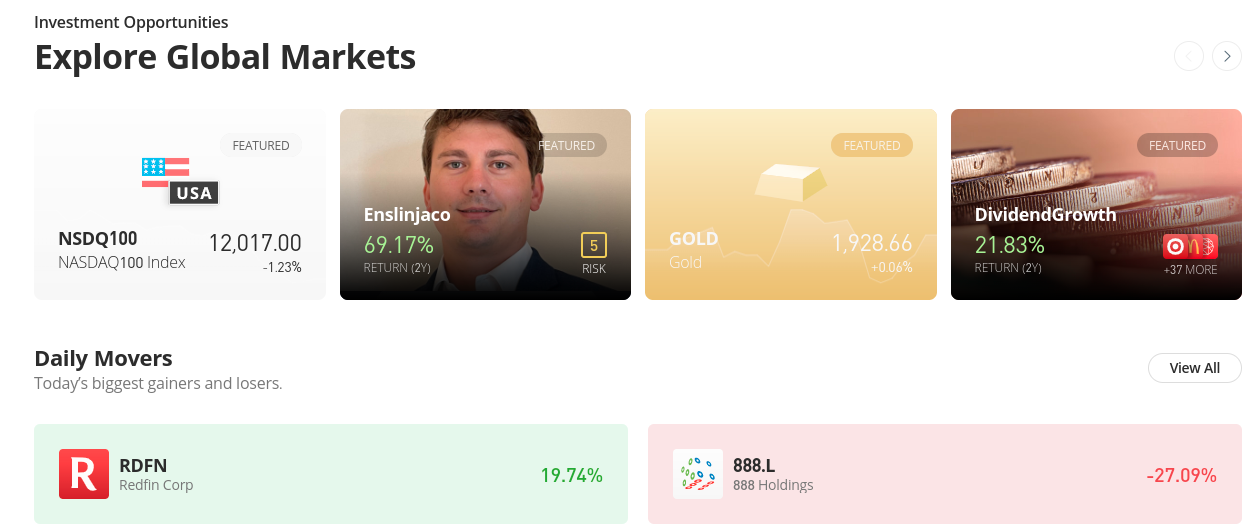Click the previous carousel arrow

click(1188, 56)
